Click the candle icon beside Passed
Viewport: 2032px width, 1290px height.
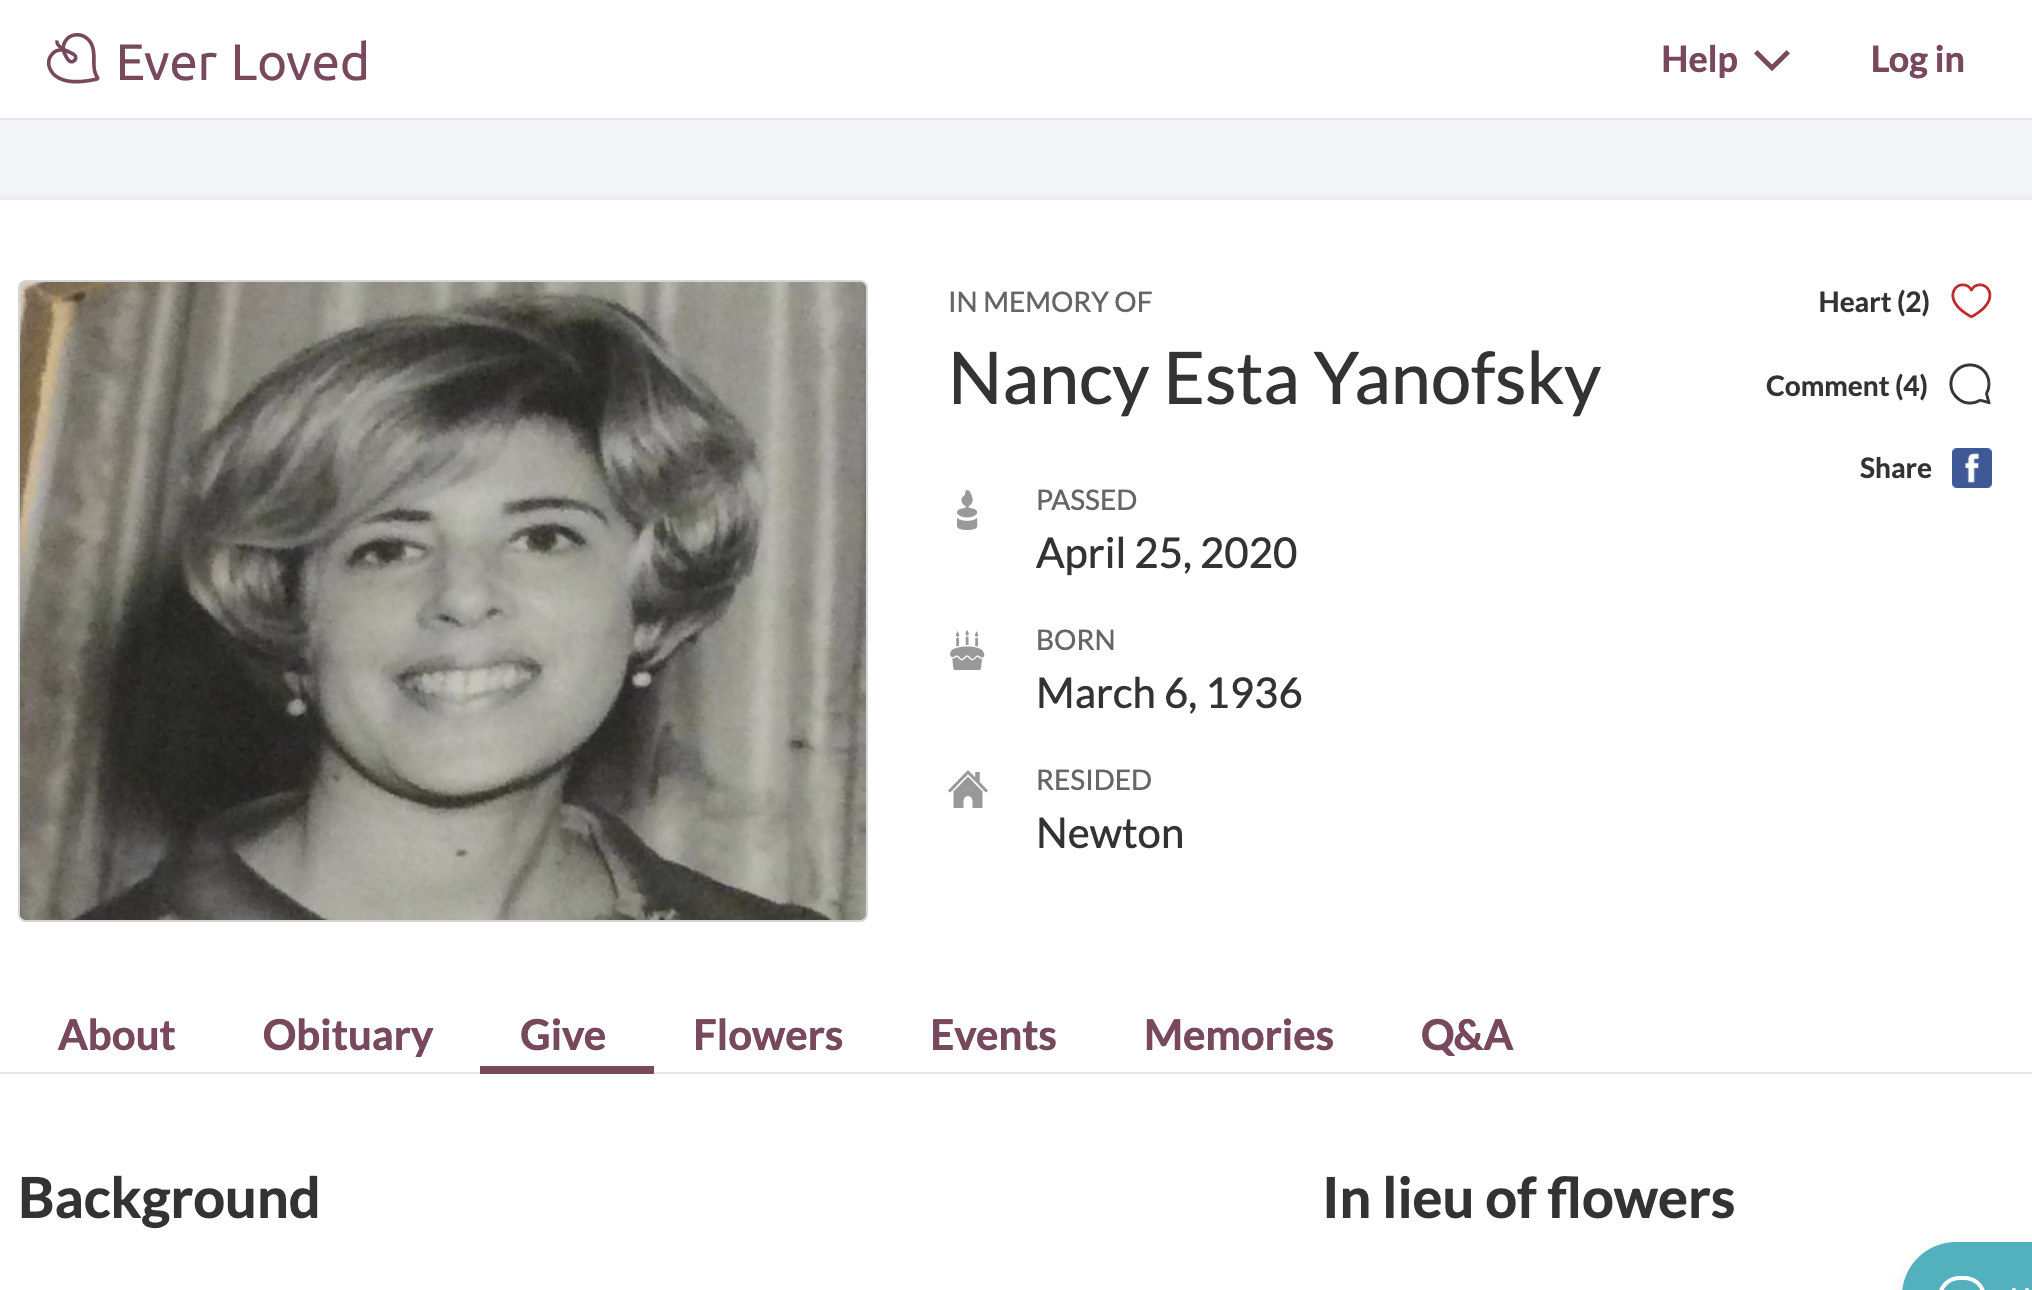pos(967,510)
